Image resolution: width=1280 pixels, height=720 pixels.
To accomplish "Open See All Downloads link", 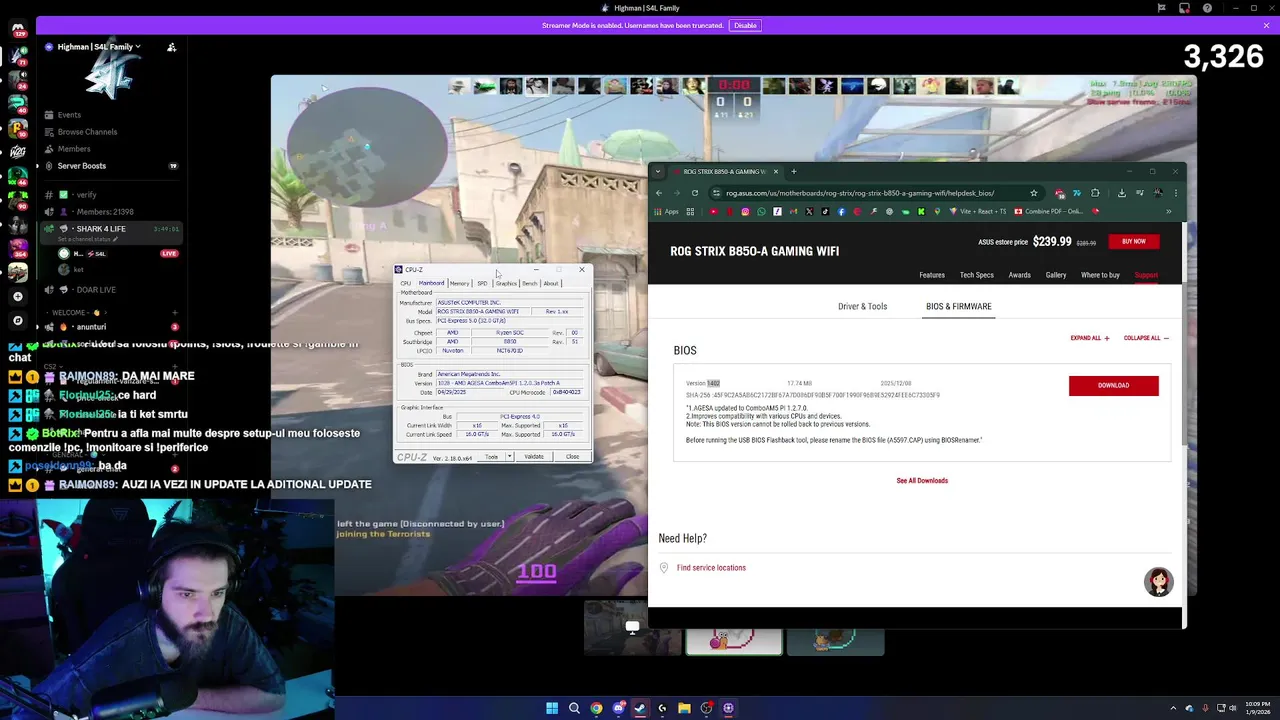I will pos(922,481).
